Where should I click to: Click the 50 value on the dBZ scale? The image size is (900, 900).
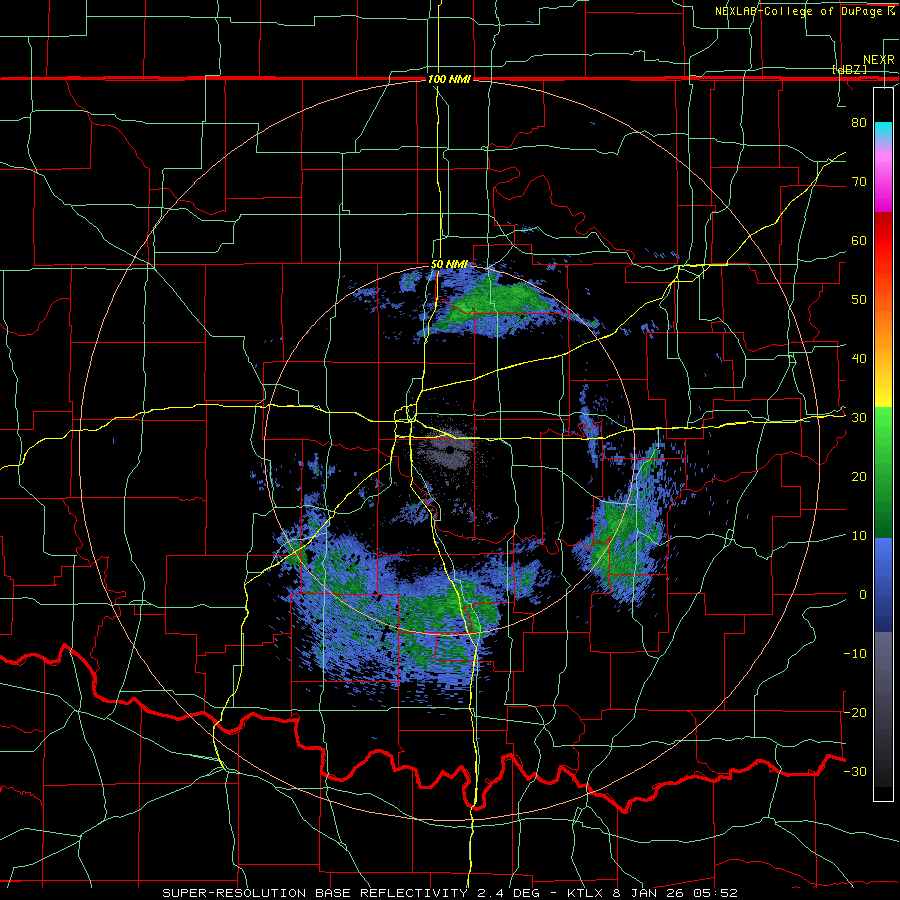click(x=859, y=300)
